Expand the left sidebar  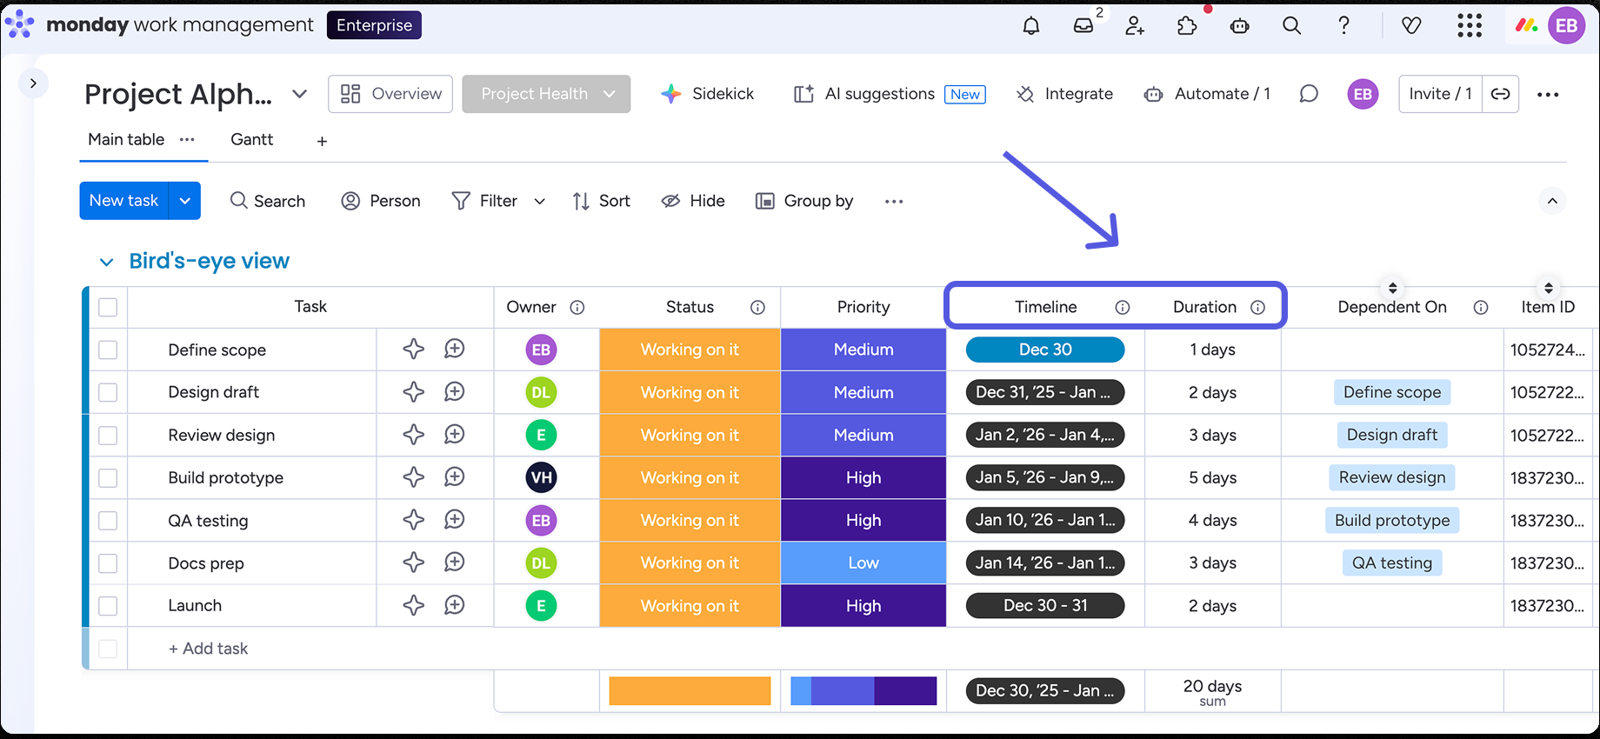(x=33, y=83)
